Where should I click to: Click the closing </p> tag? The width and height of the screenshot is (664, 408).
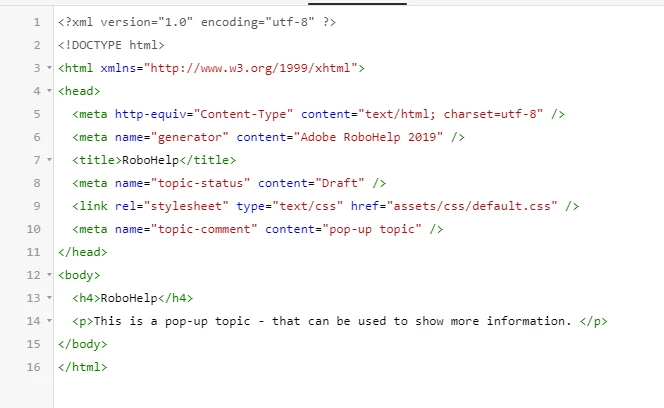tap(594, 321)
